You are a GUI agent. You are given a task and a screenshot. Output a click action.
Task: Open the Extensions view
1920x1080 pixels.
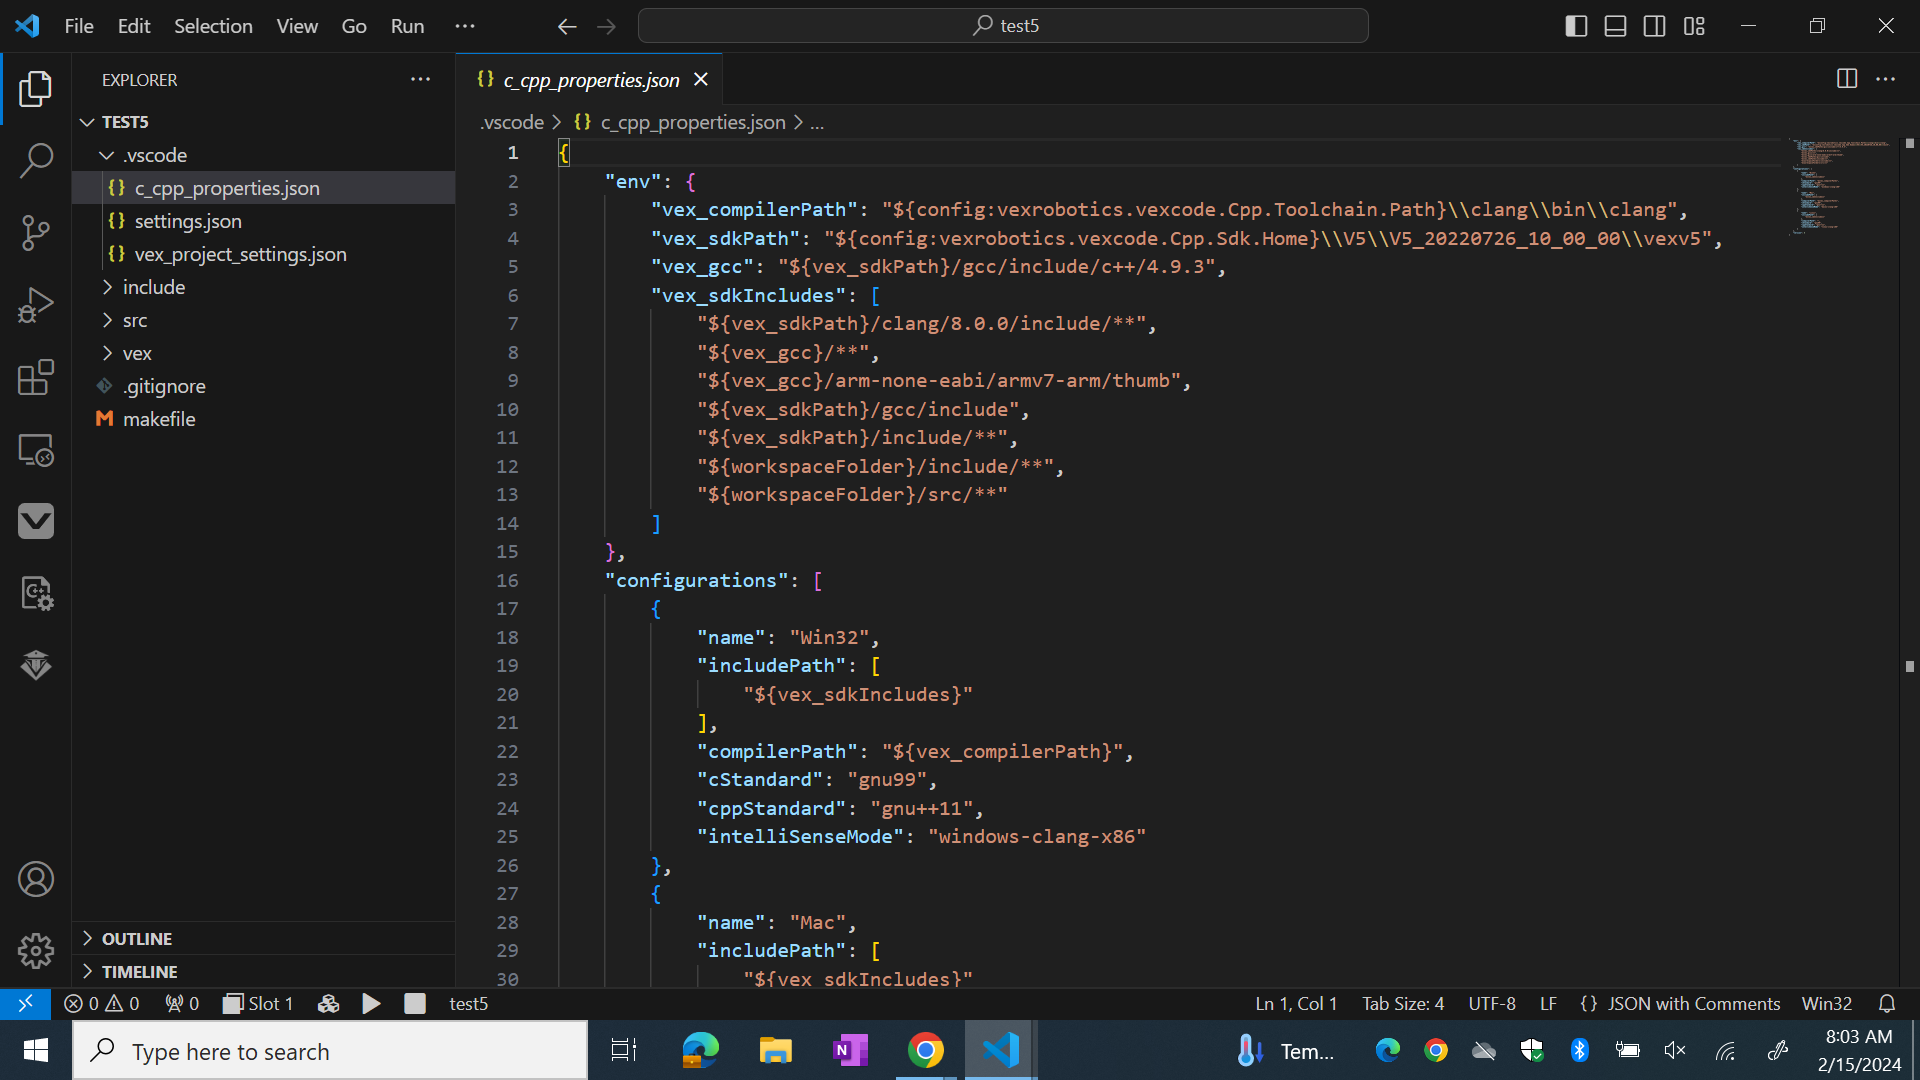[x=36, y=378]
